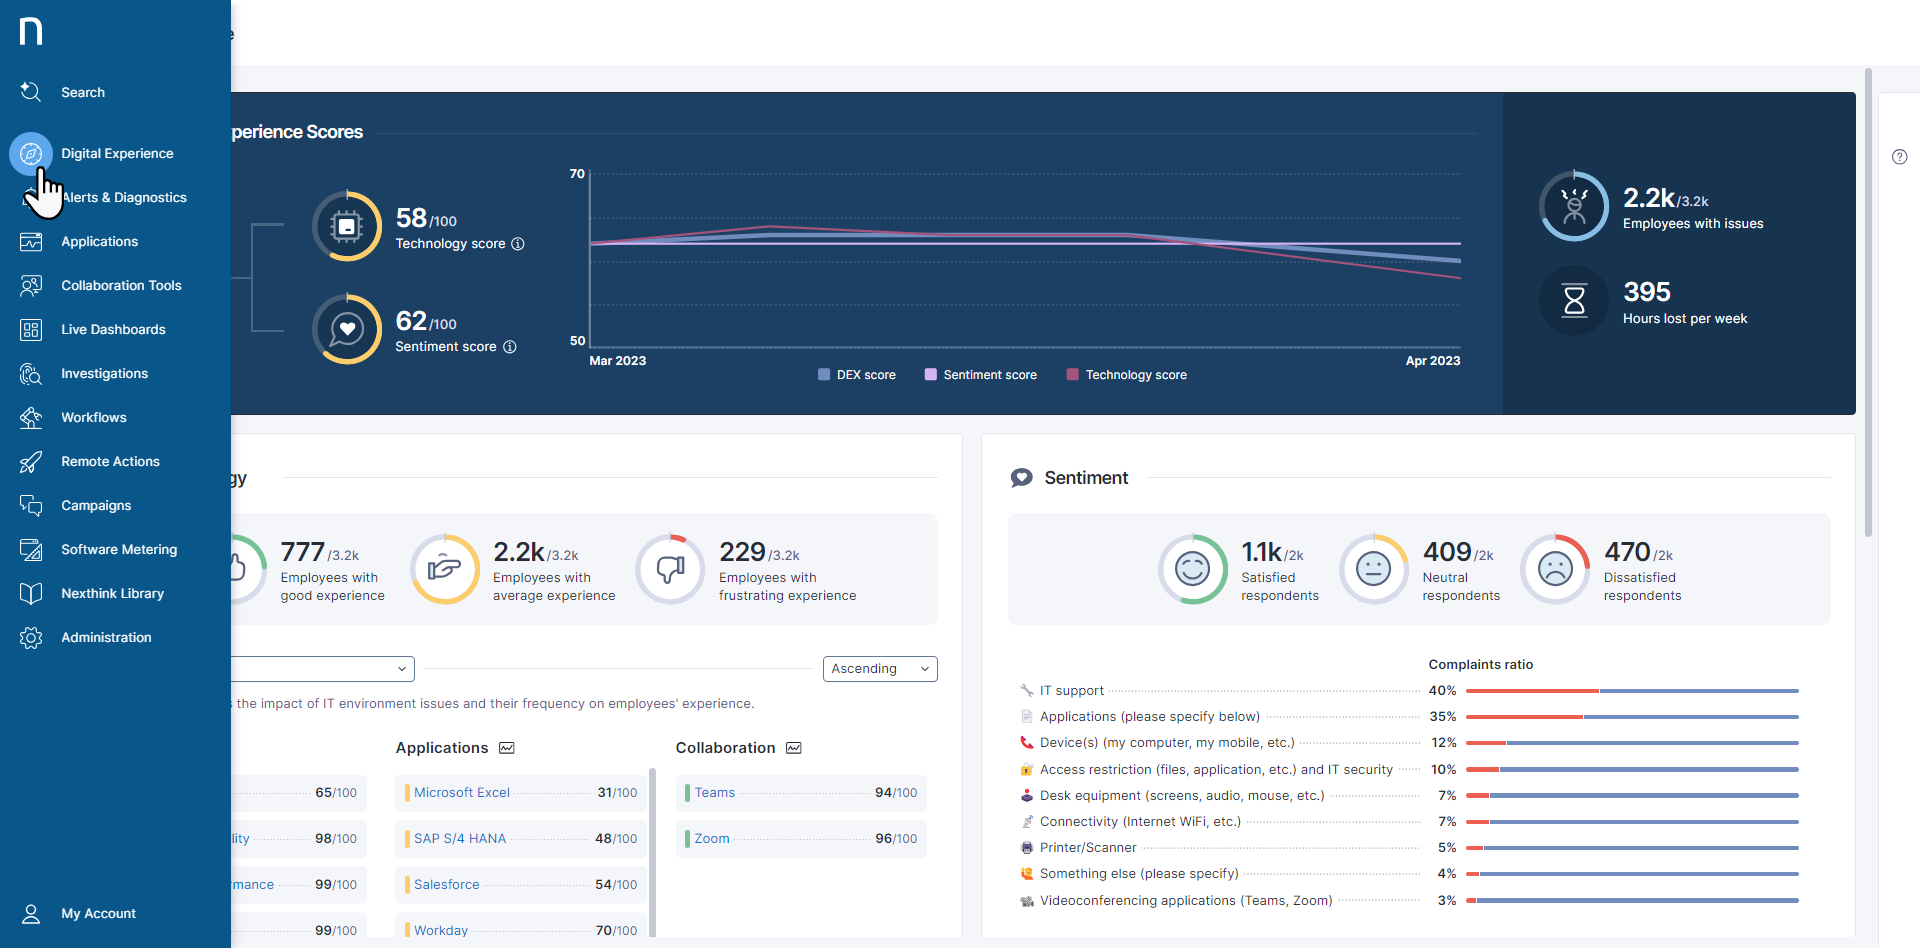The width and height of the screenshot is (1920, 948).
Task: Open the Ascending sort order dropdown
Action: [x=879, y=669]
